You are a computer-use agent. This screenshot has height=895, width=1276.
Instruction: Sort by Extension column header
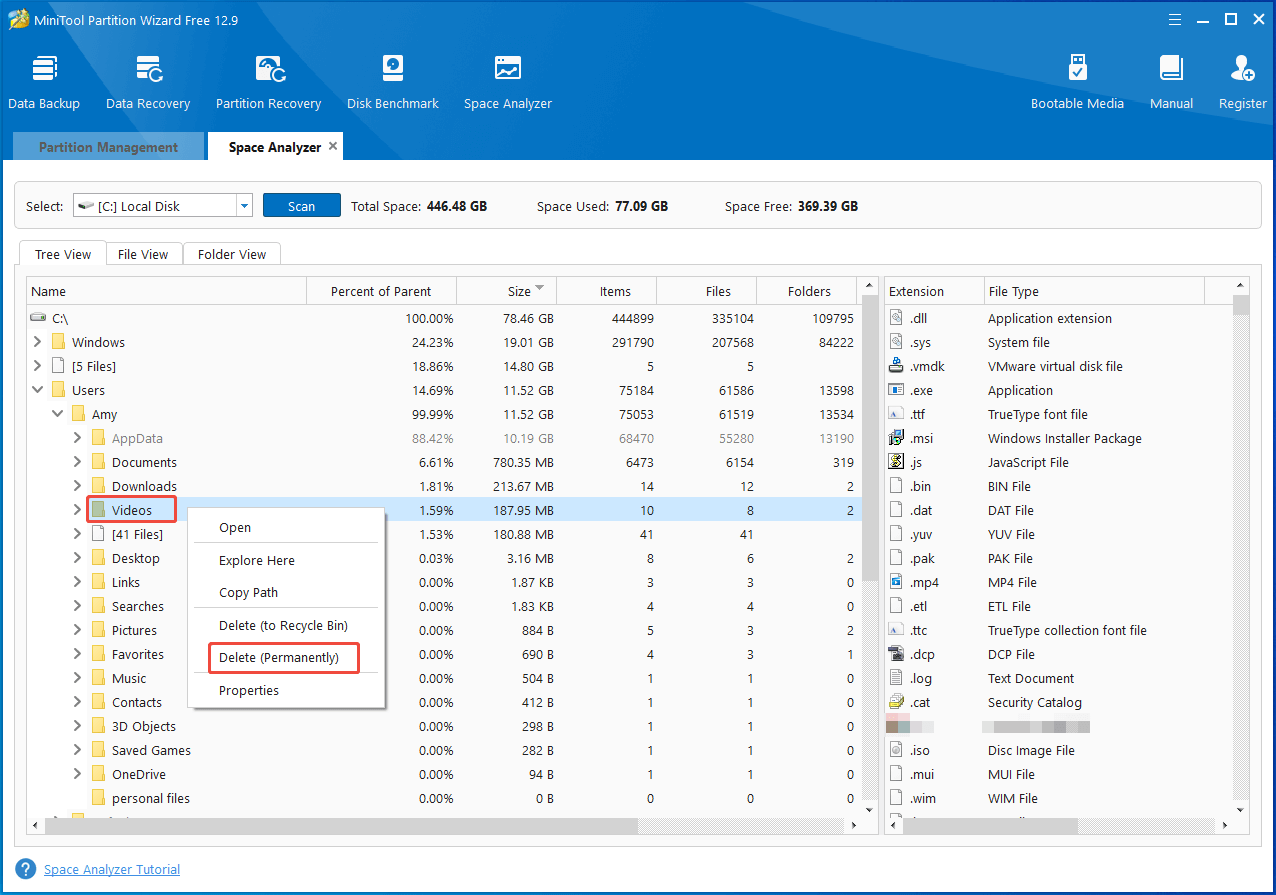pyautogui.click(x=935, y=291)
